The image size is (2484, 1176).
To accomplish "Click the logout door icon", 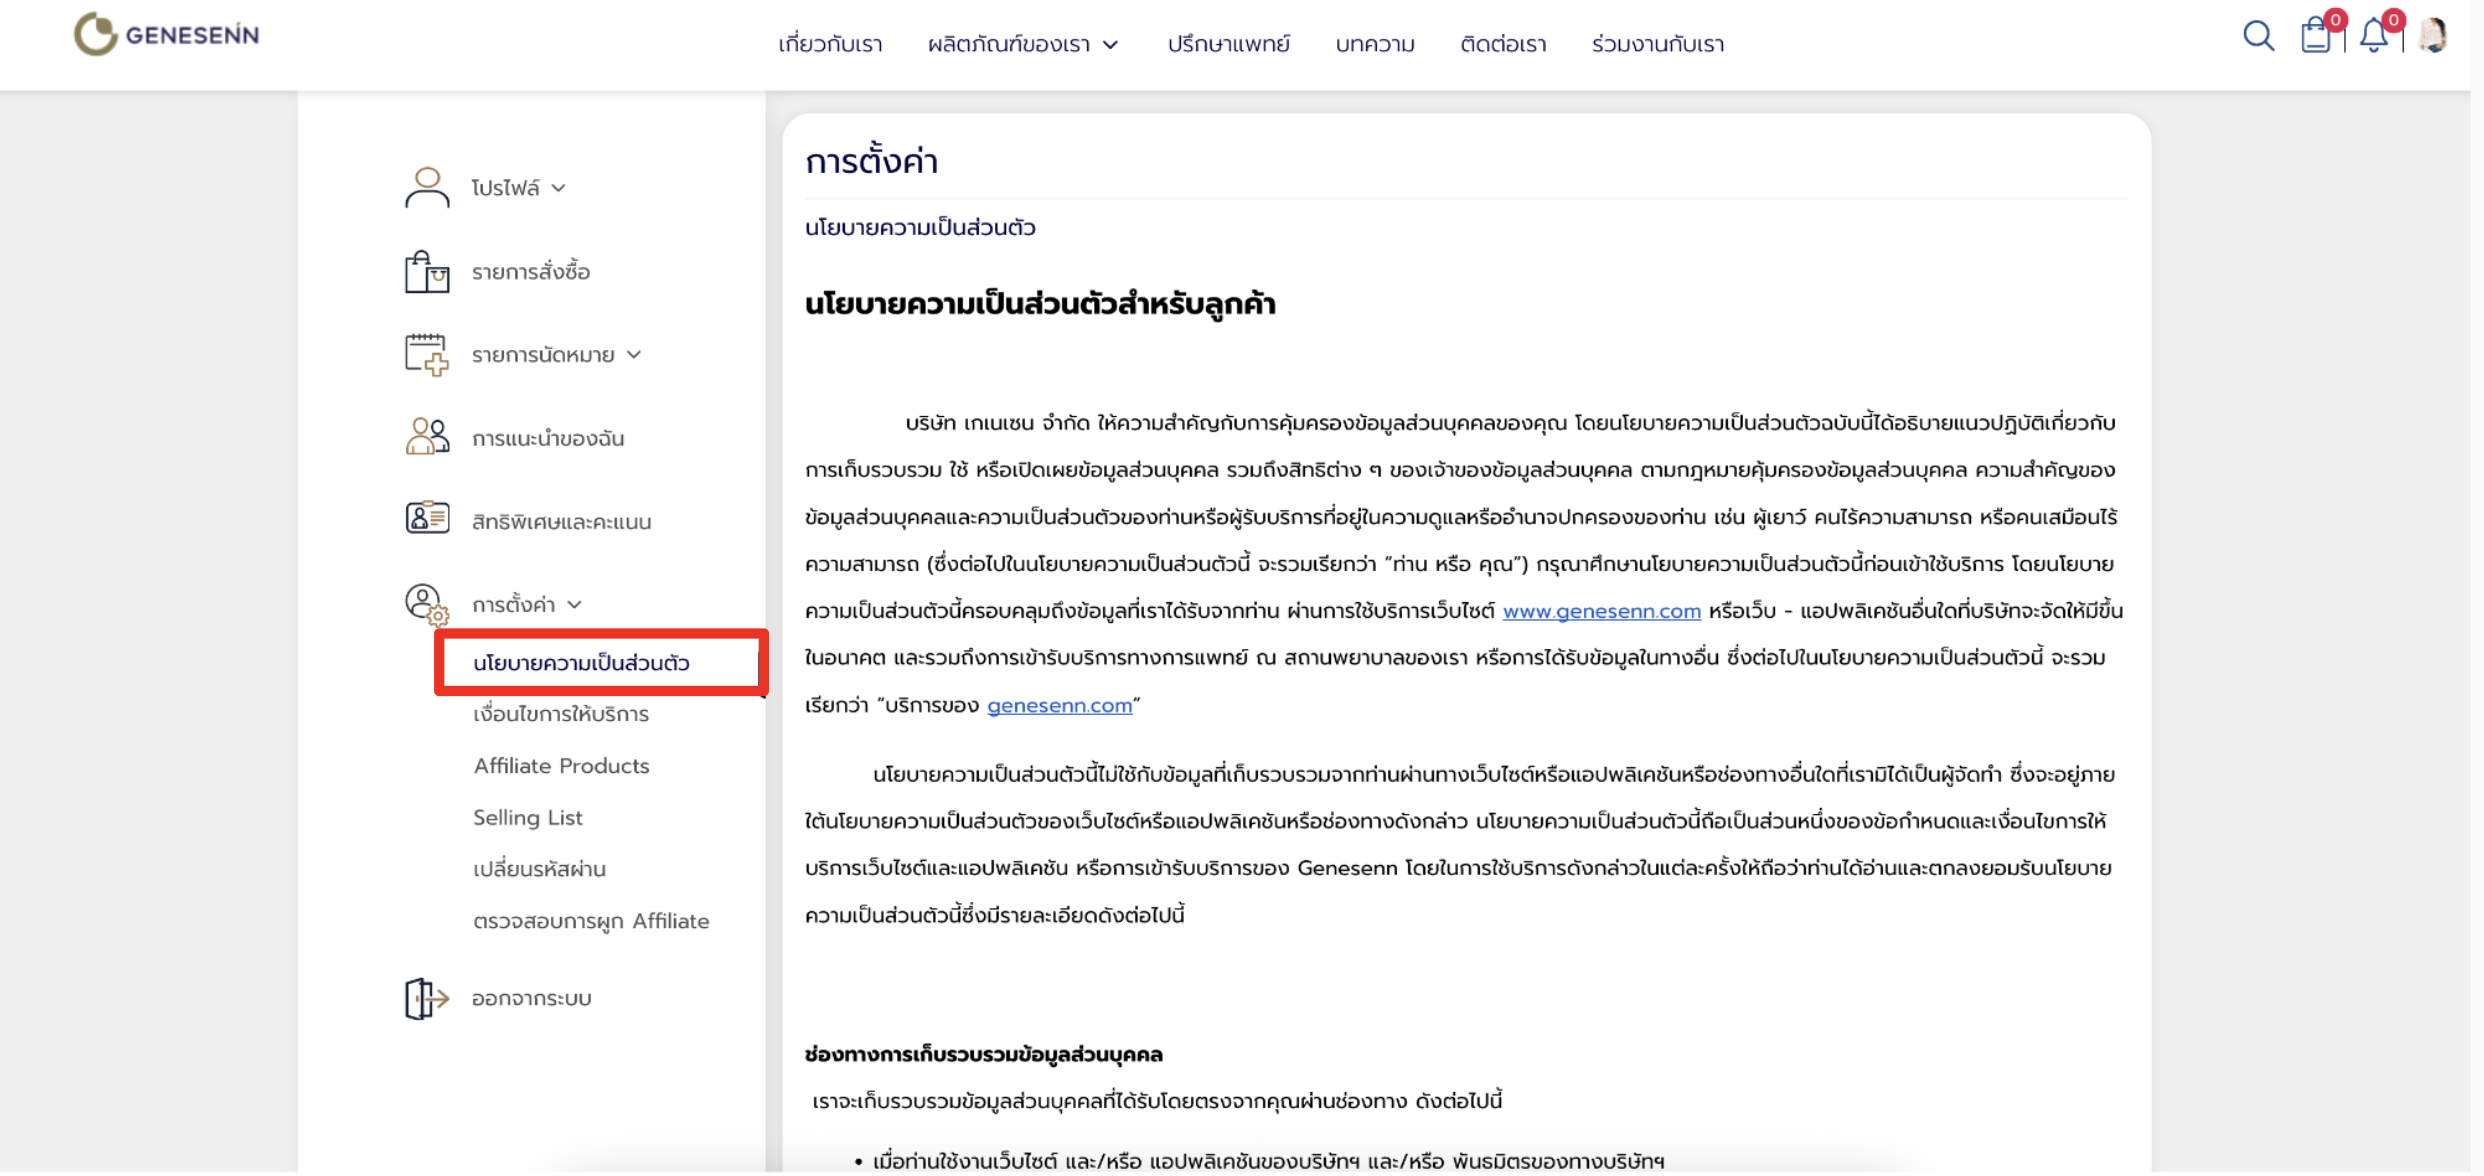I will pyautogui.click(x=427, y=998).
